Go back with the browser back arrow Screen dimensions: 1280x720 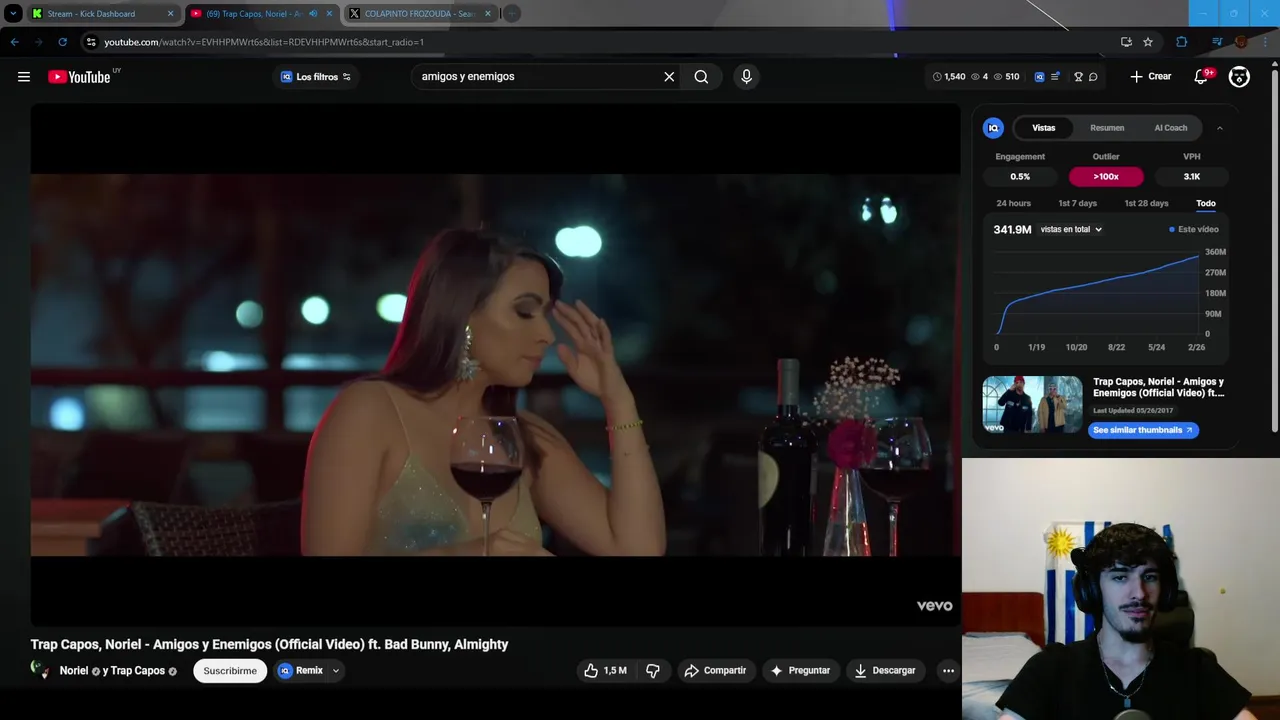click(14, 42)
